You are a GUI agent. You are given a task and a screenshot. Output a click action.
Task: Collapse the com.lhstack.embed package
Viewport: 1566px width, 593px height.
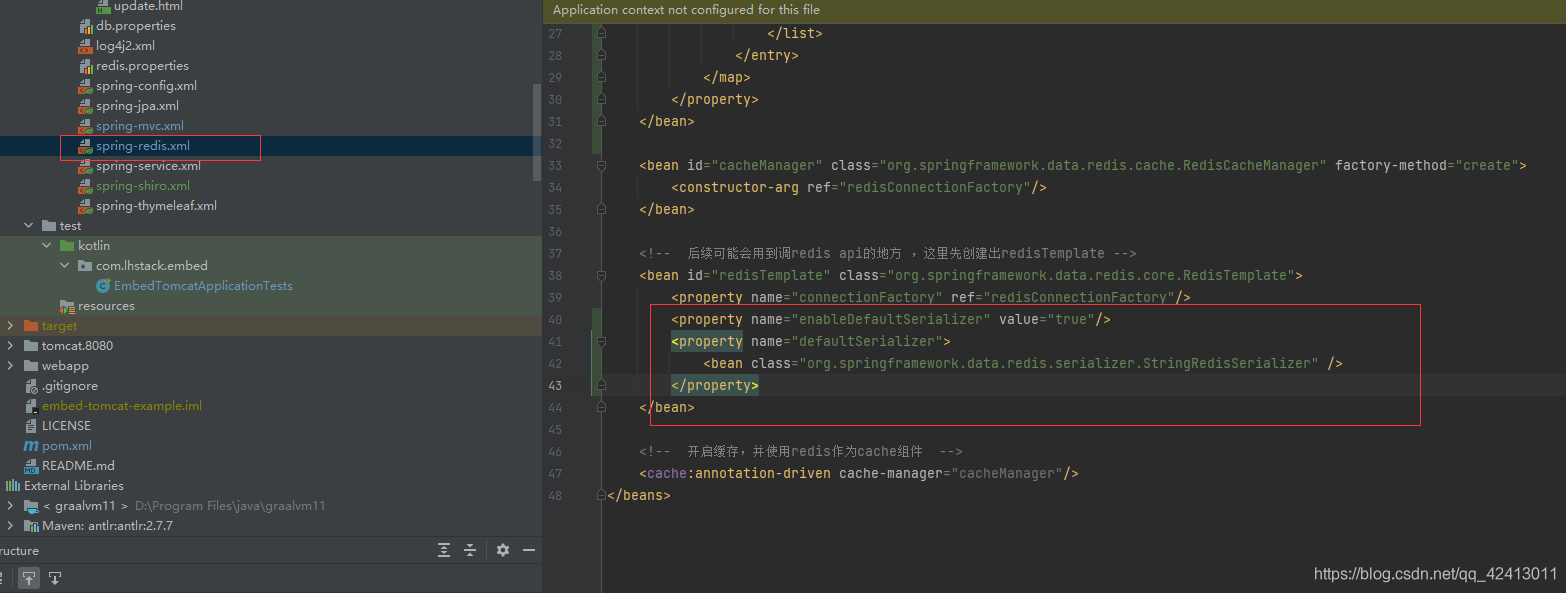click(65, 266)
